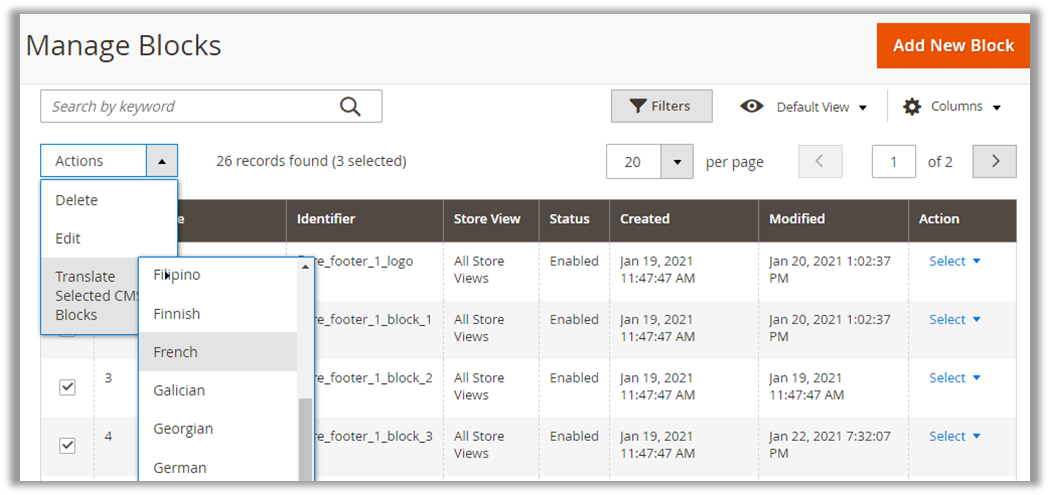
Task: Expand the per page size dropdown
Action: (x=677, y=162)
